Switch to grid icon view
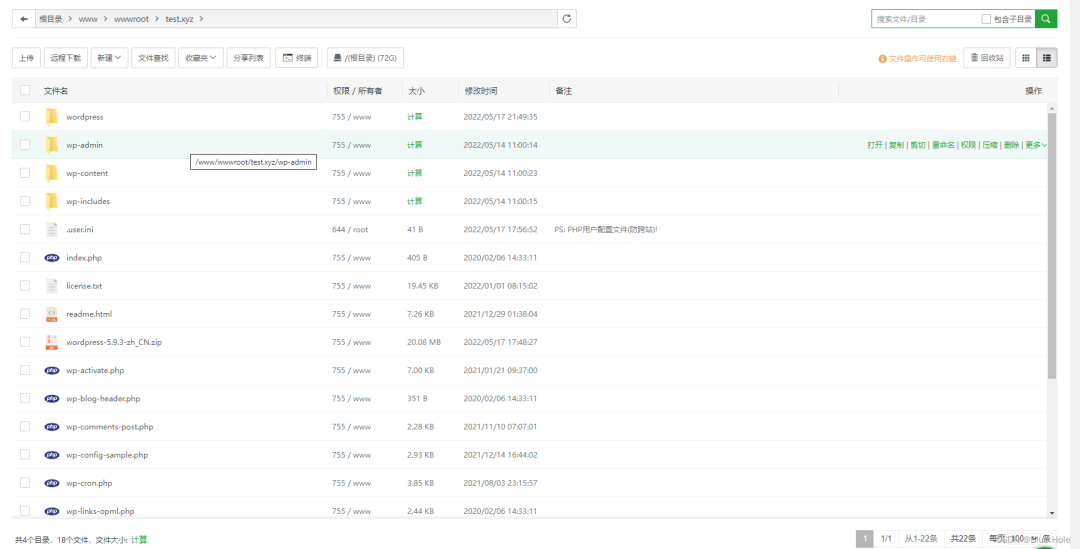The height and width of the screenshot is (549, 1080). [1025, 58]
